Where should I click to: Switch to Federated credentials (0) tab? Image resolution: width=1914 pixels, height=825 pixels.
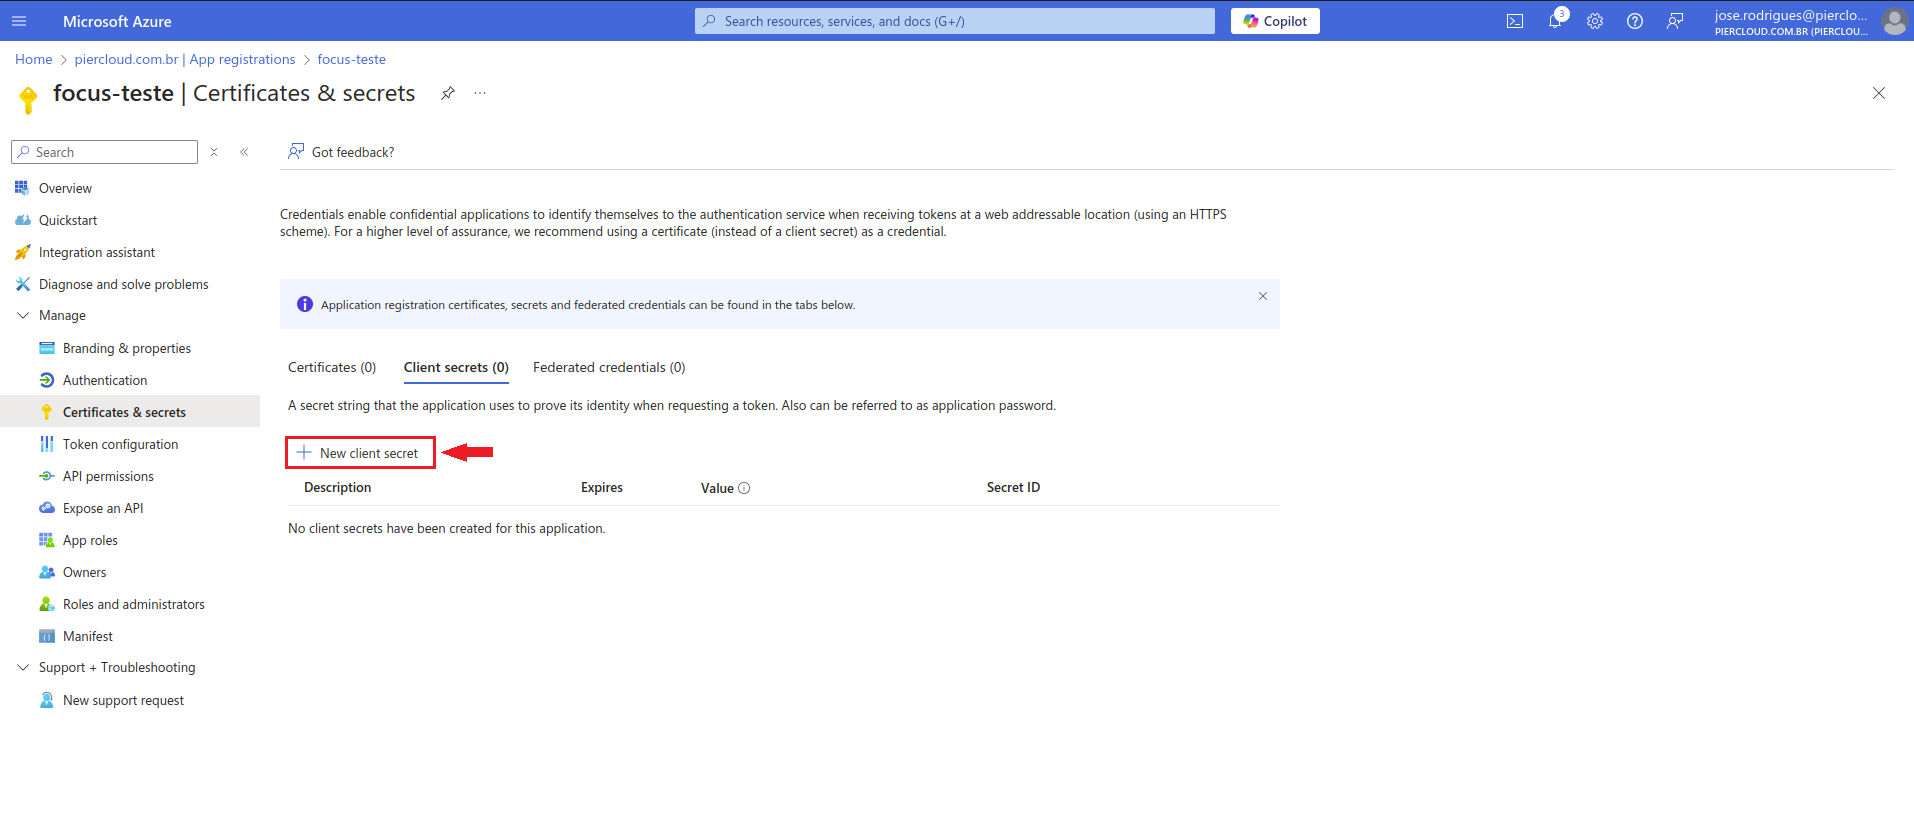coord(609,367)
